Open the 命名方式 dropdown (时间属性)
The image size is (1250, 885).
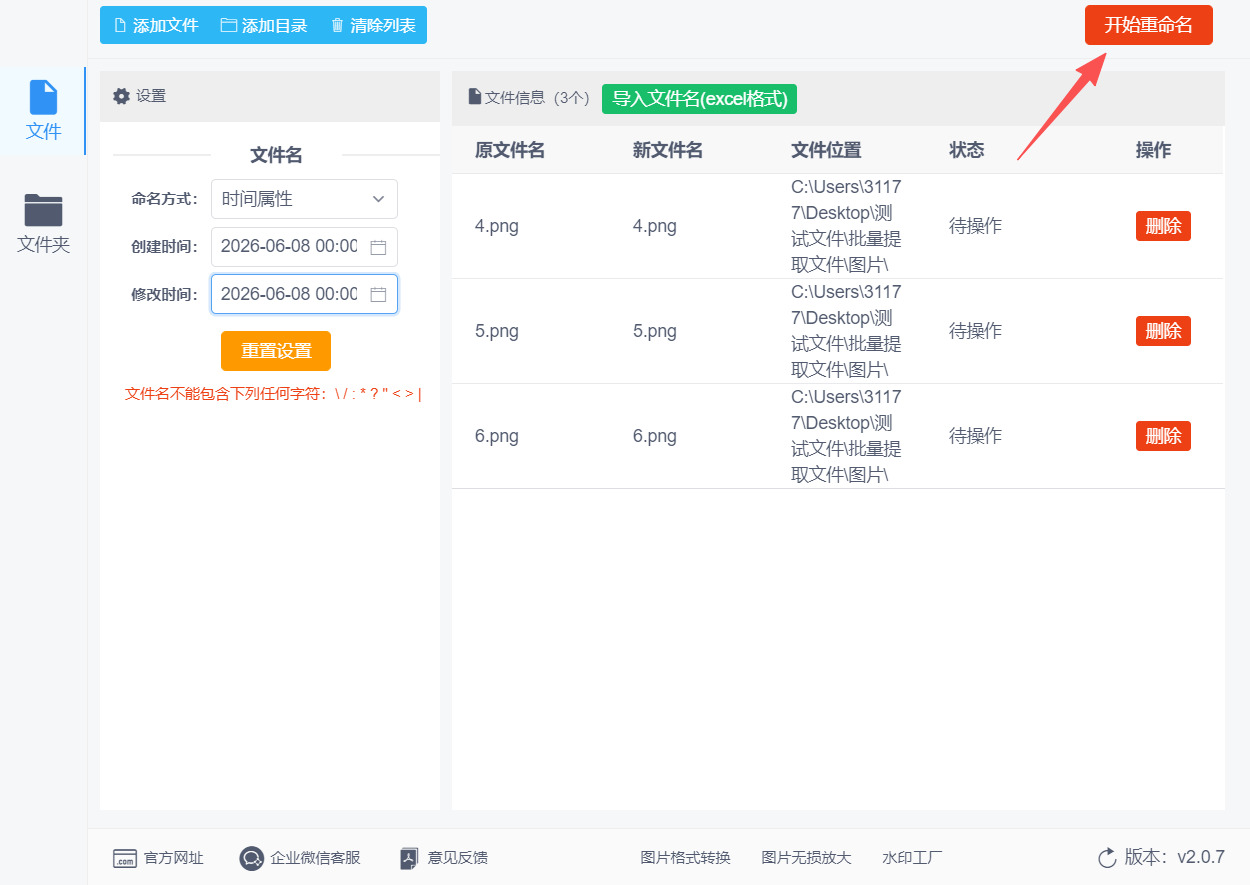click(304, 199)
